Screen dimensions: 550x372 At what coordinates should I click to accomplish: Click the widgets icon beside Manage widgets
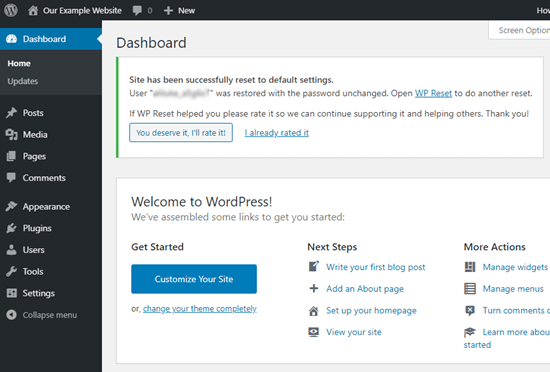[470, 267]
